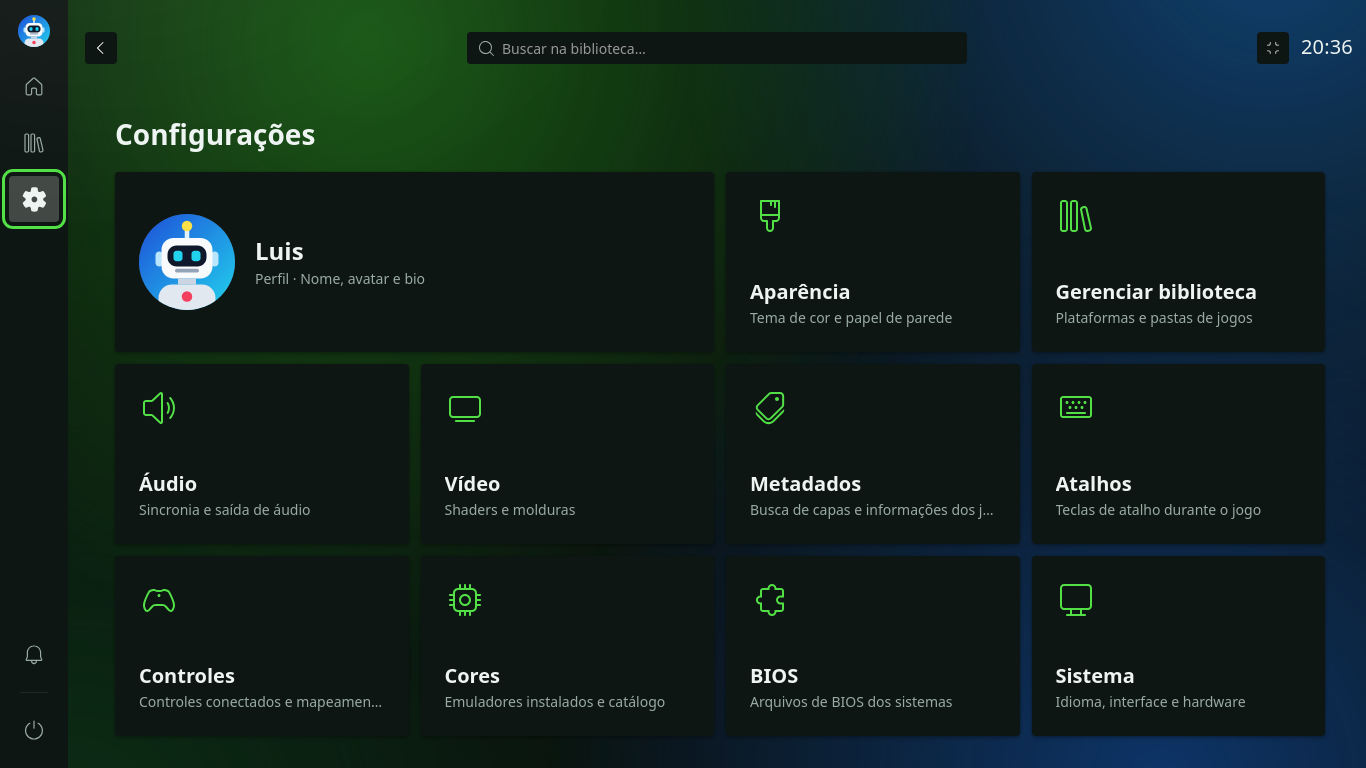Exit fullscreen using the top-right icon
Screen dimensions: 1366x768
(x=1273, y=48)
